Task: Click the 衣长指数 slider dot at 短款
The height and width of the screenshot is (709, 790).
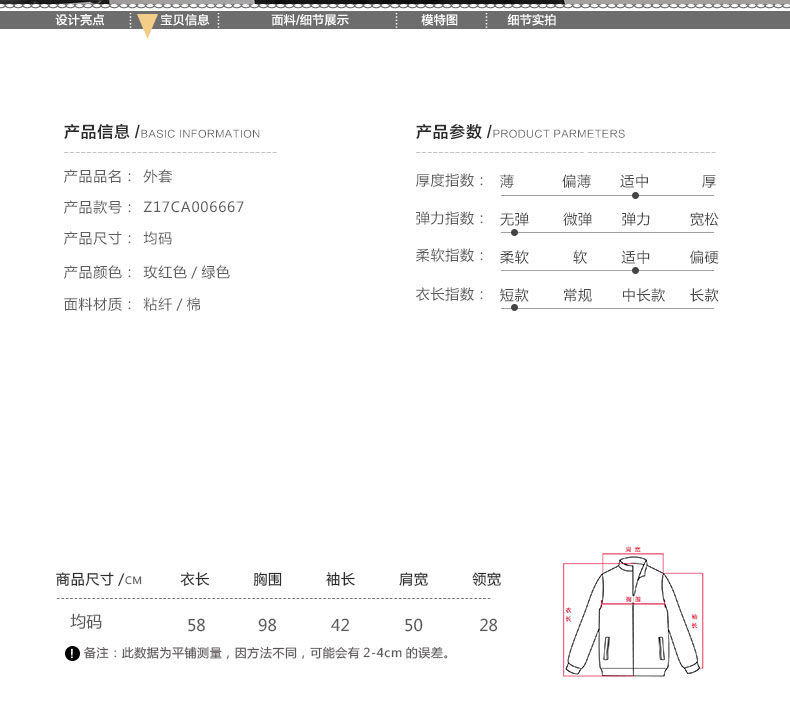Action: [514, 308]
